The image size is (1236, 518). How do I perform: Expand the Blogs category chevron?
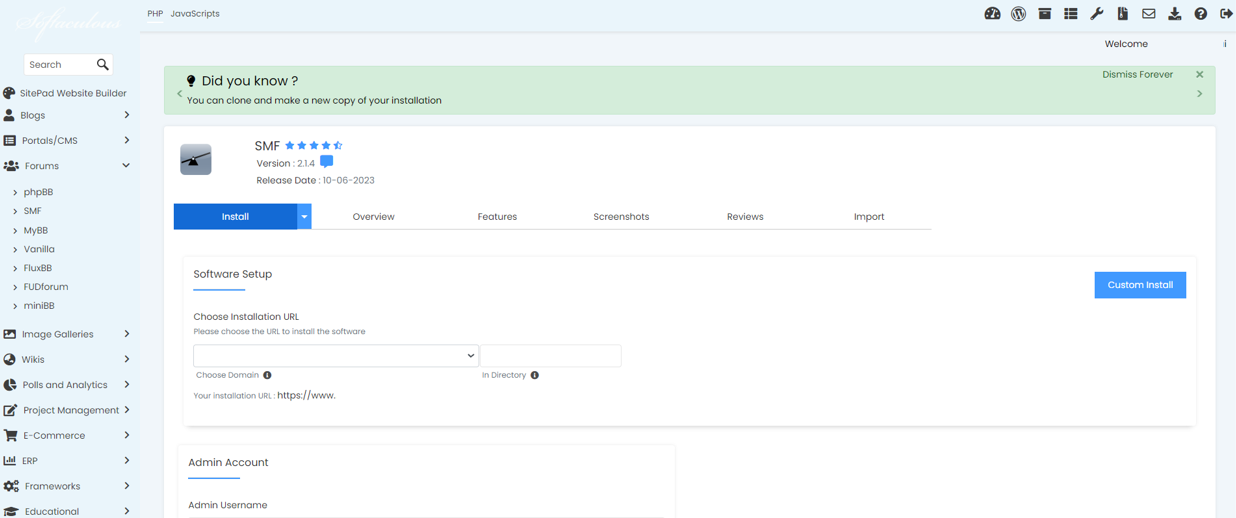127,115
